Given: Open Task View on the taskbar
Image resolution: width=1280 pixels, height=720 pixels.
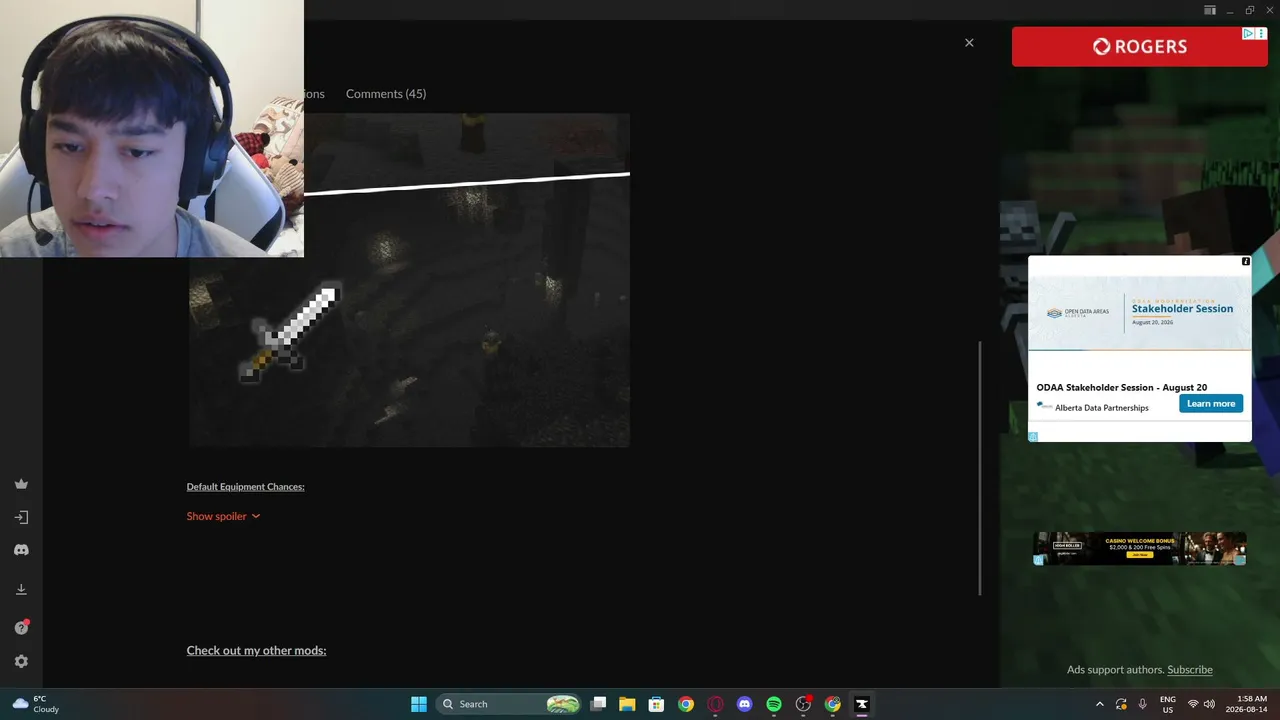Looking at the screenshot, I should (x=598, y=704).
